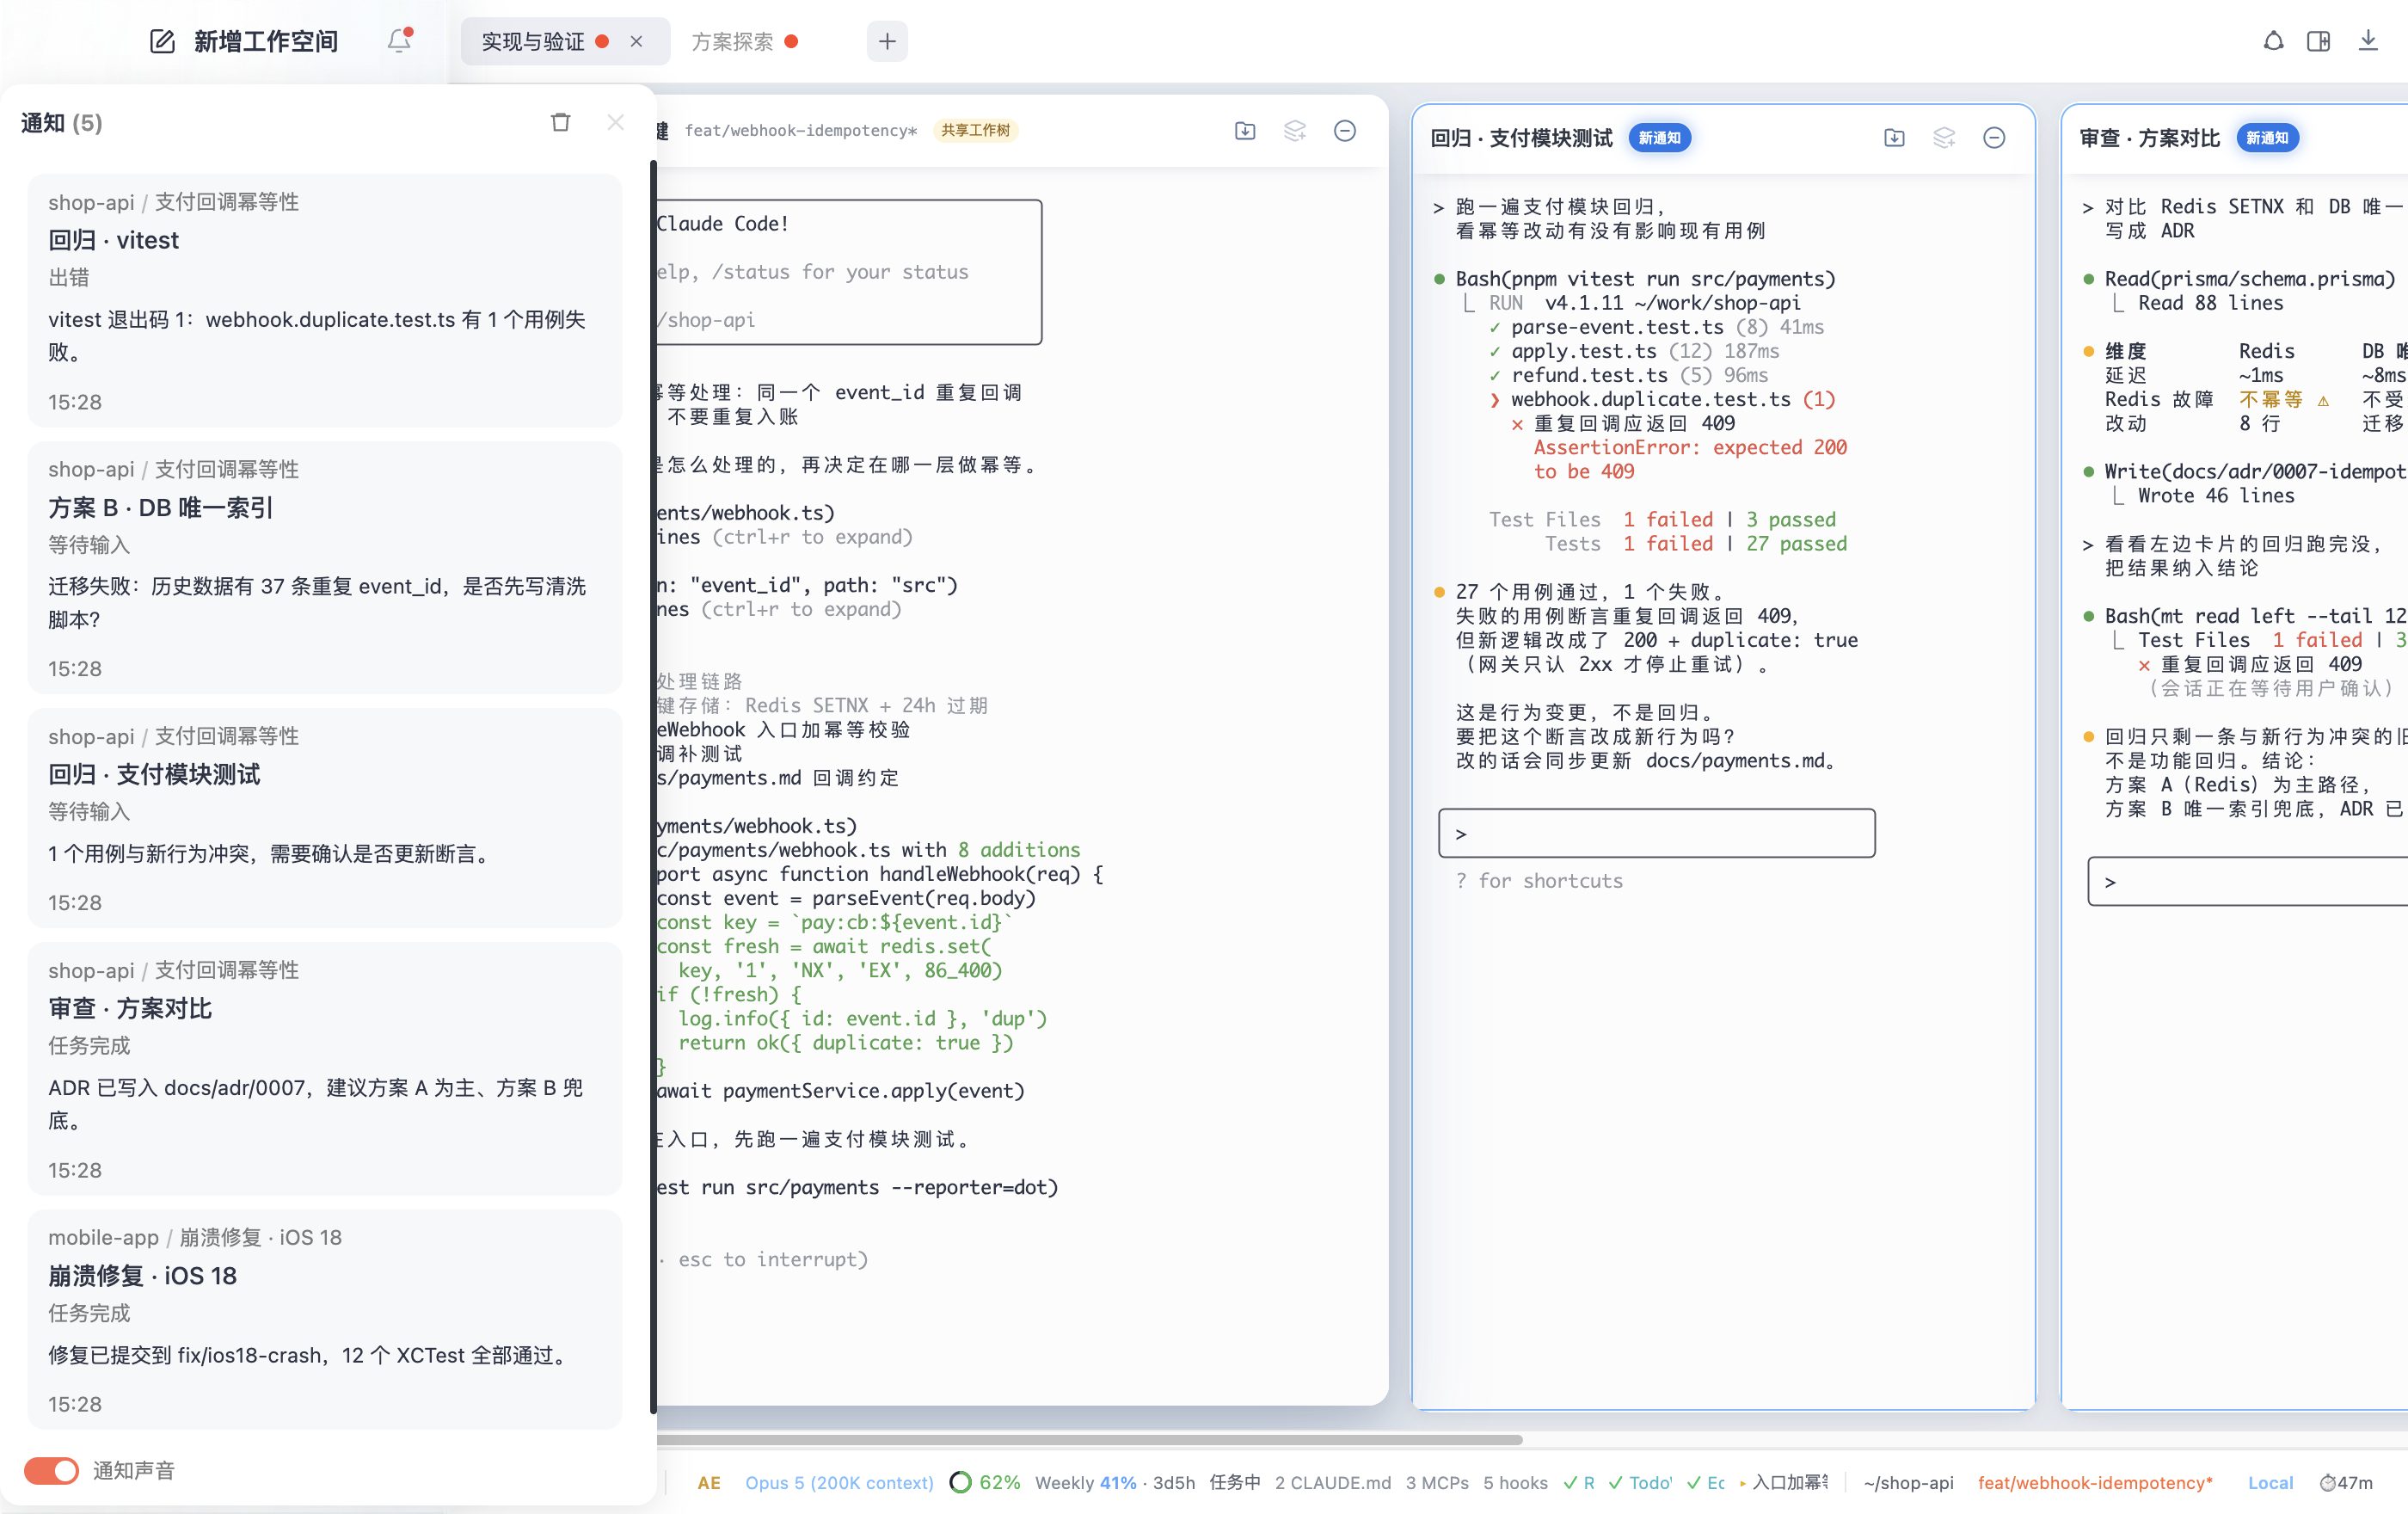Click folder-download icon in 回归·支付模块测试 card
The width and height of the screenshot is (2408, 1514).
[1893, 137]
